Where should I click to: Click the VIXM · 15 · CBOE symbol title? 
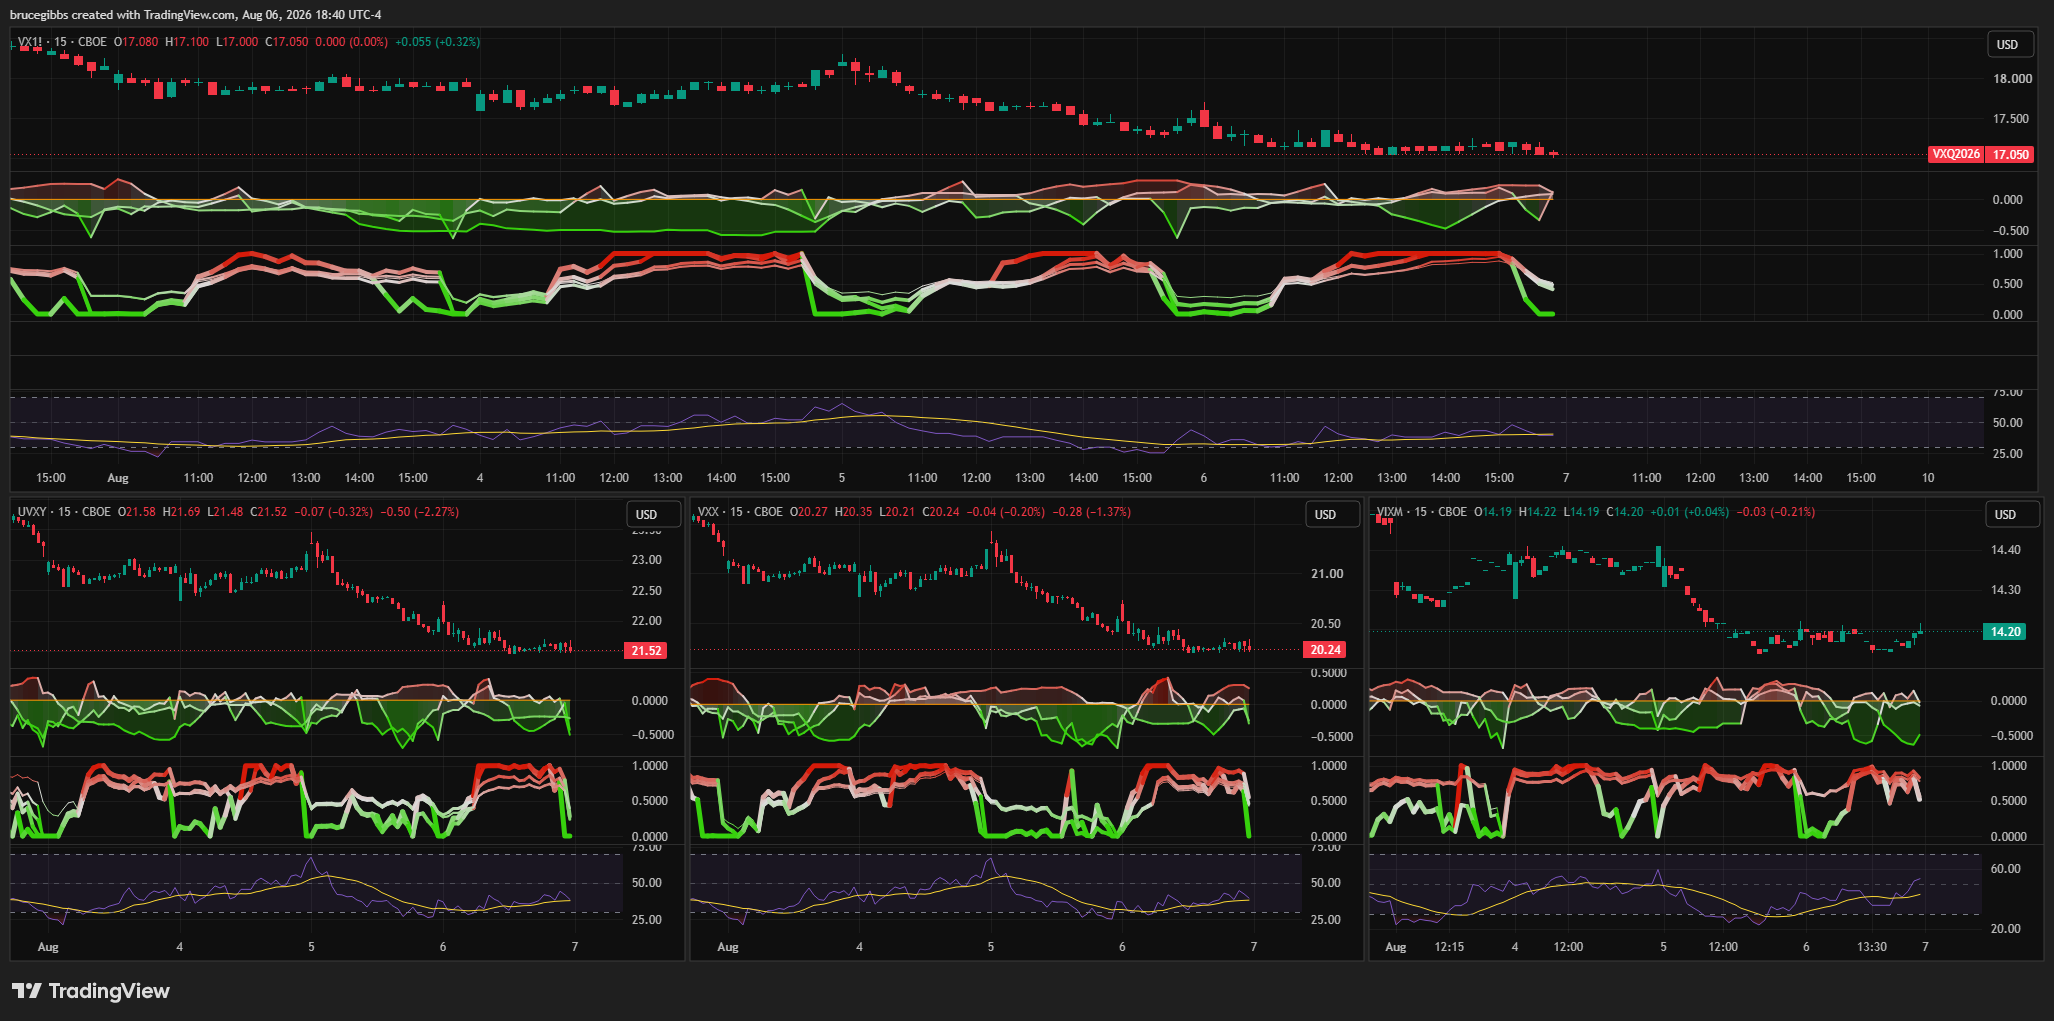[1422, 512]
